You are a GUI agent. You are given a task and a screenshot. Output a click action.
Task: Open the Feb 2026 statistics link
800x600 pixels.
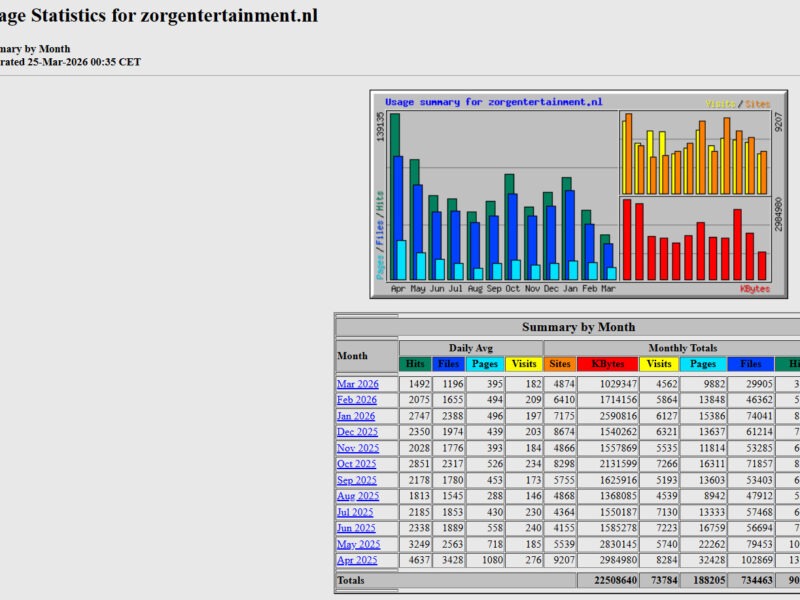pyautogui.click(x=357, y=400)
